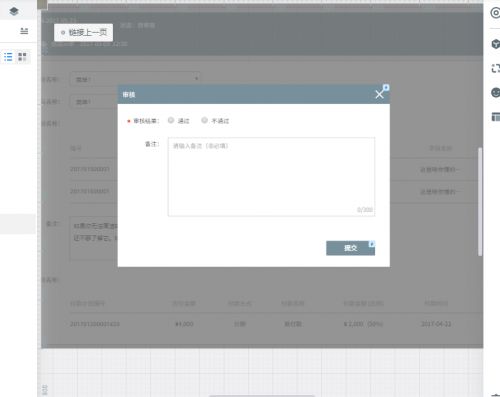500x397 pixels.
Task: Switch to grid view in left panel
Action: [22, 57]
